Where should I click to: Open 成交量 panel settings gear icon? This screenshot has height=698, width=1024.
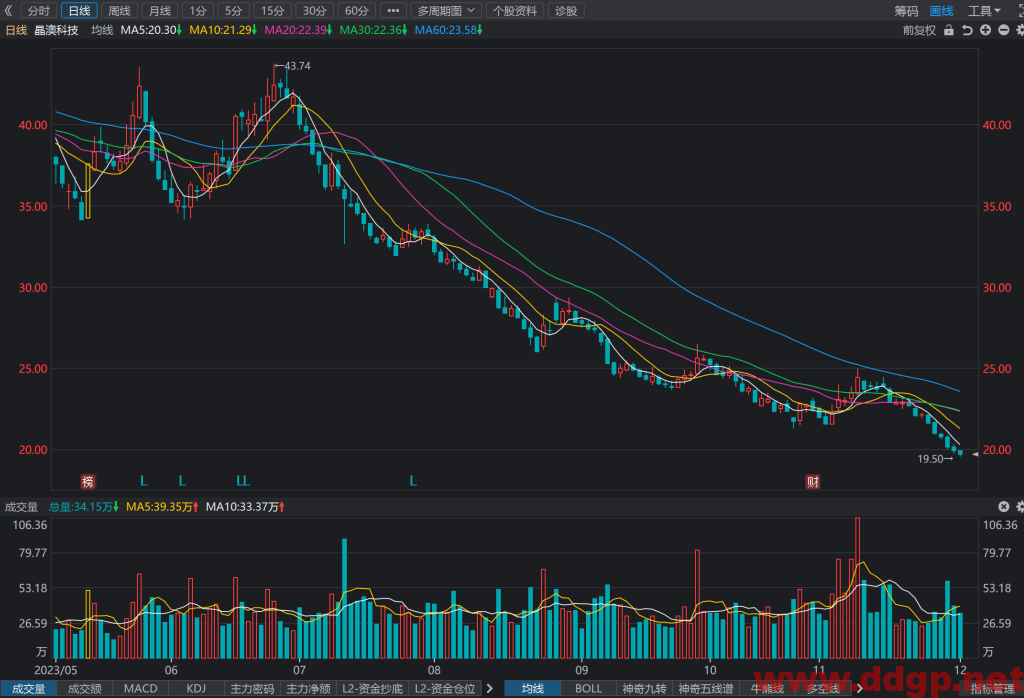pos(1020,507)
